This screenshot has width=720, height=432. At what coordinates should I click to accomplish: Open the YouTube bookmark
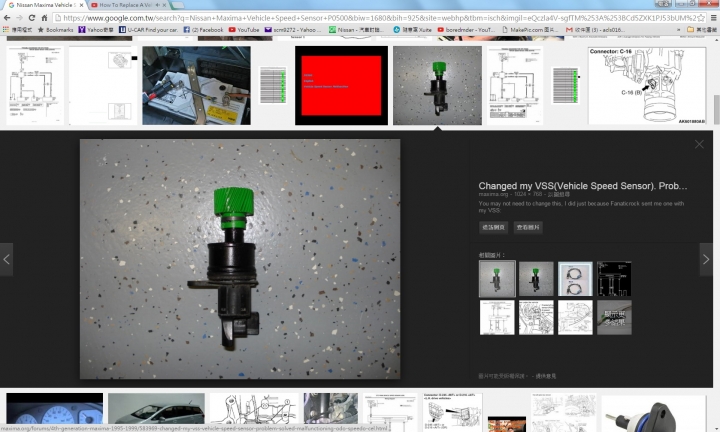244,30
